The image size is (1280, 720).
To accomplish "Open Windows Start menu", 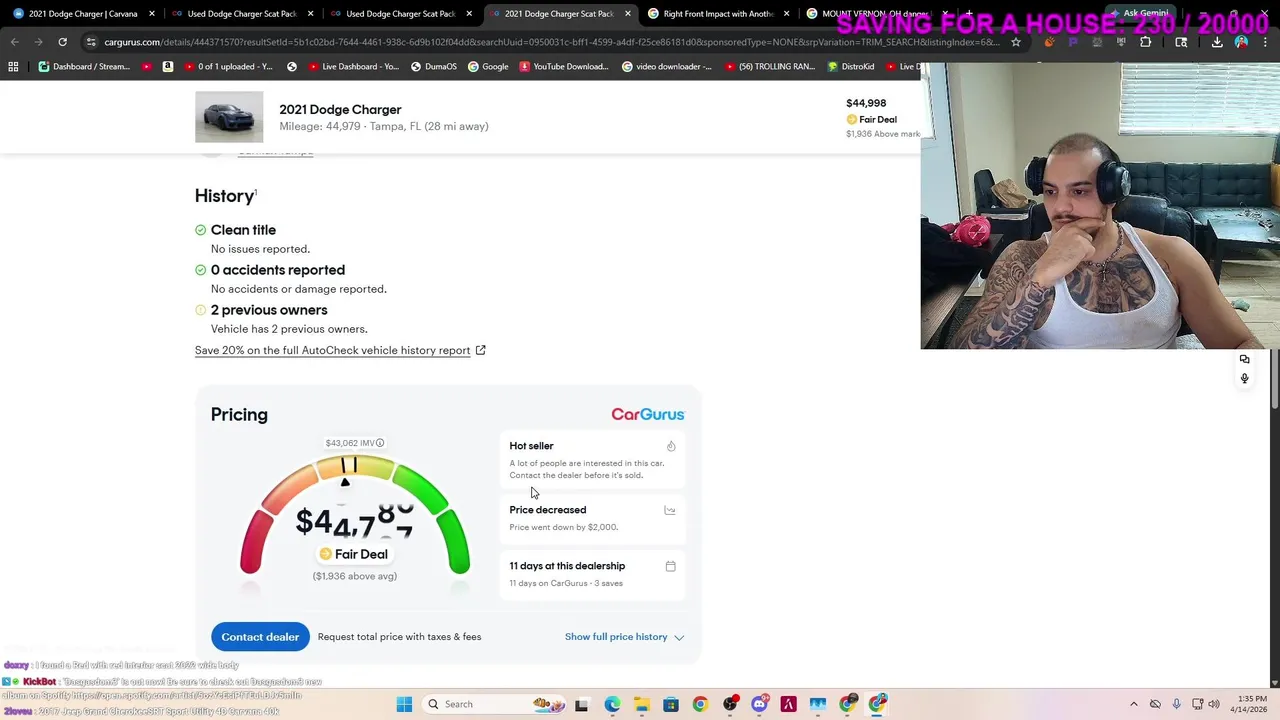I will click(404, 704).
